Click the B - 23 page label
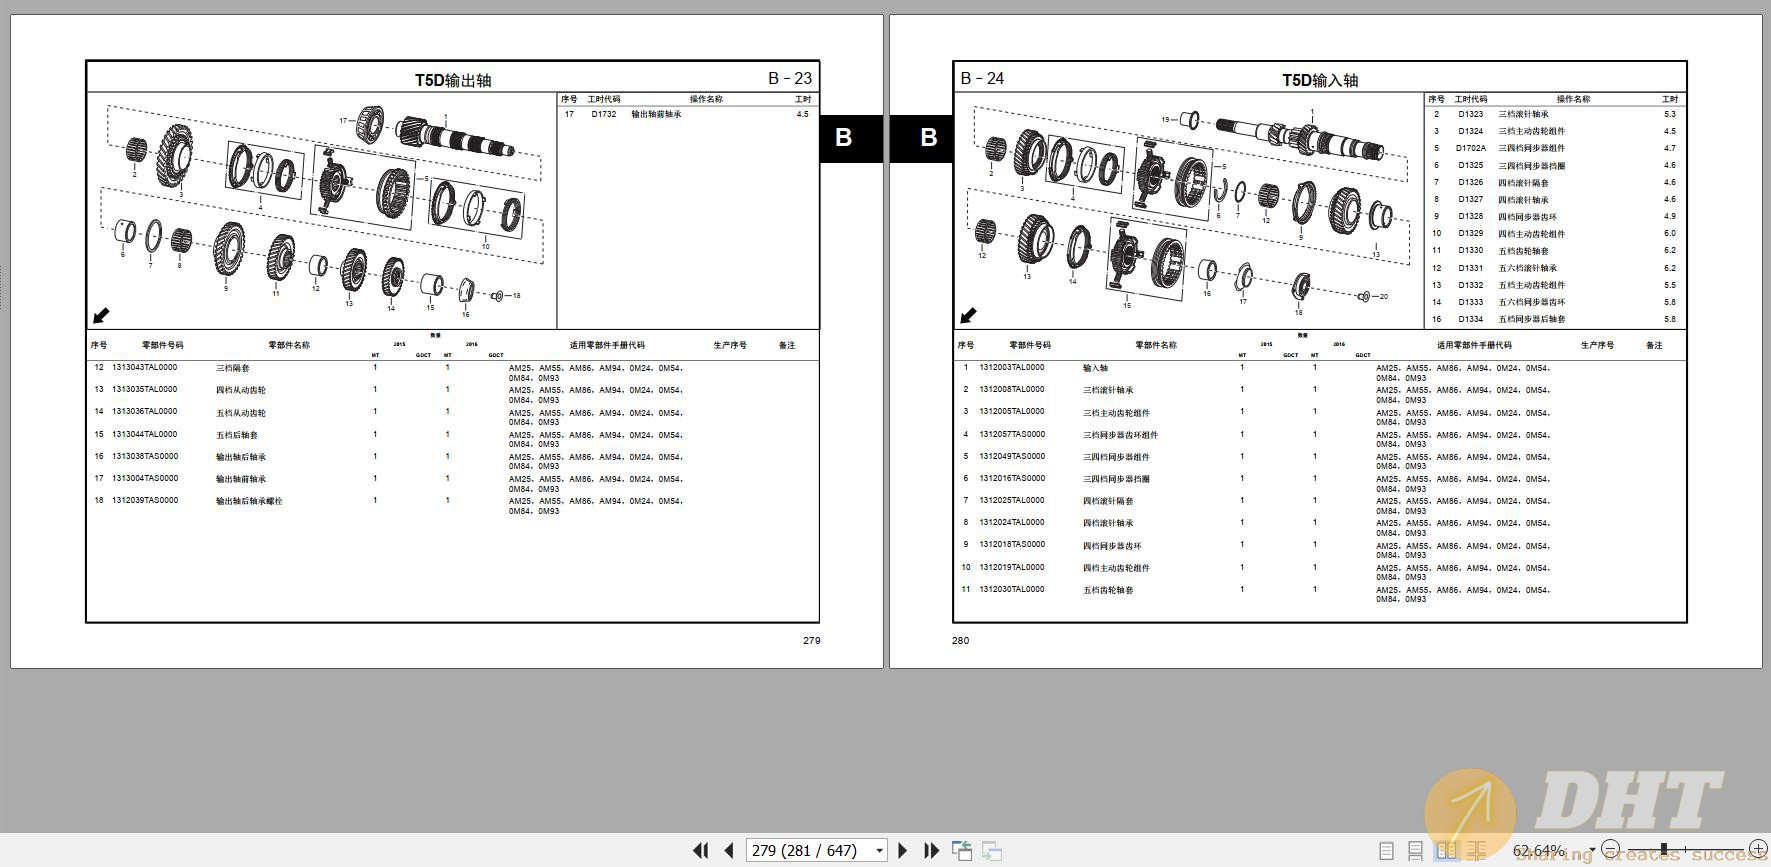 coord(790,78)
